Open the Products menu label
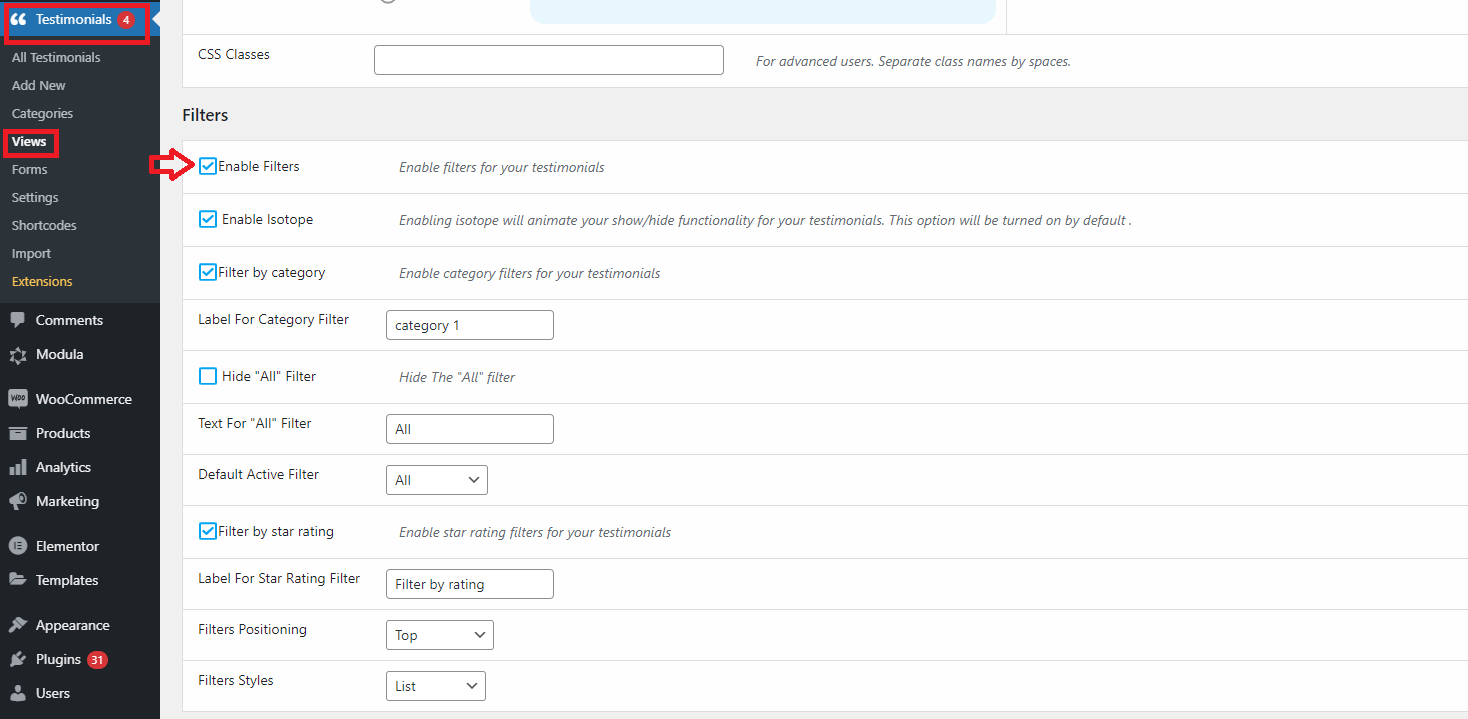 point(63,433)
